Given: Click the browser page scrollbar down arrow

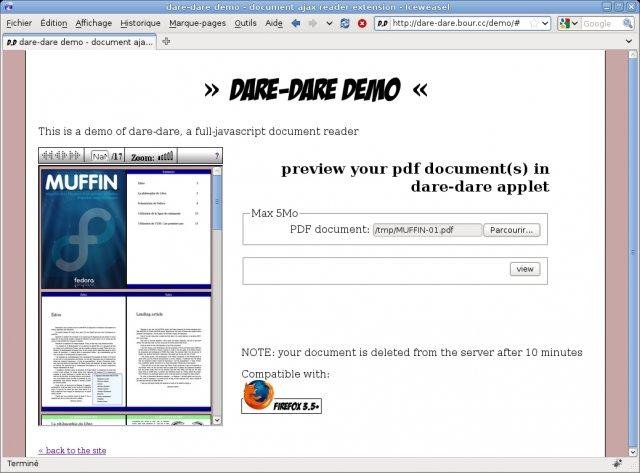Looking at the screenshot, I should [x=633, y=452].
